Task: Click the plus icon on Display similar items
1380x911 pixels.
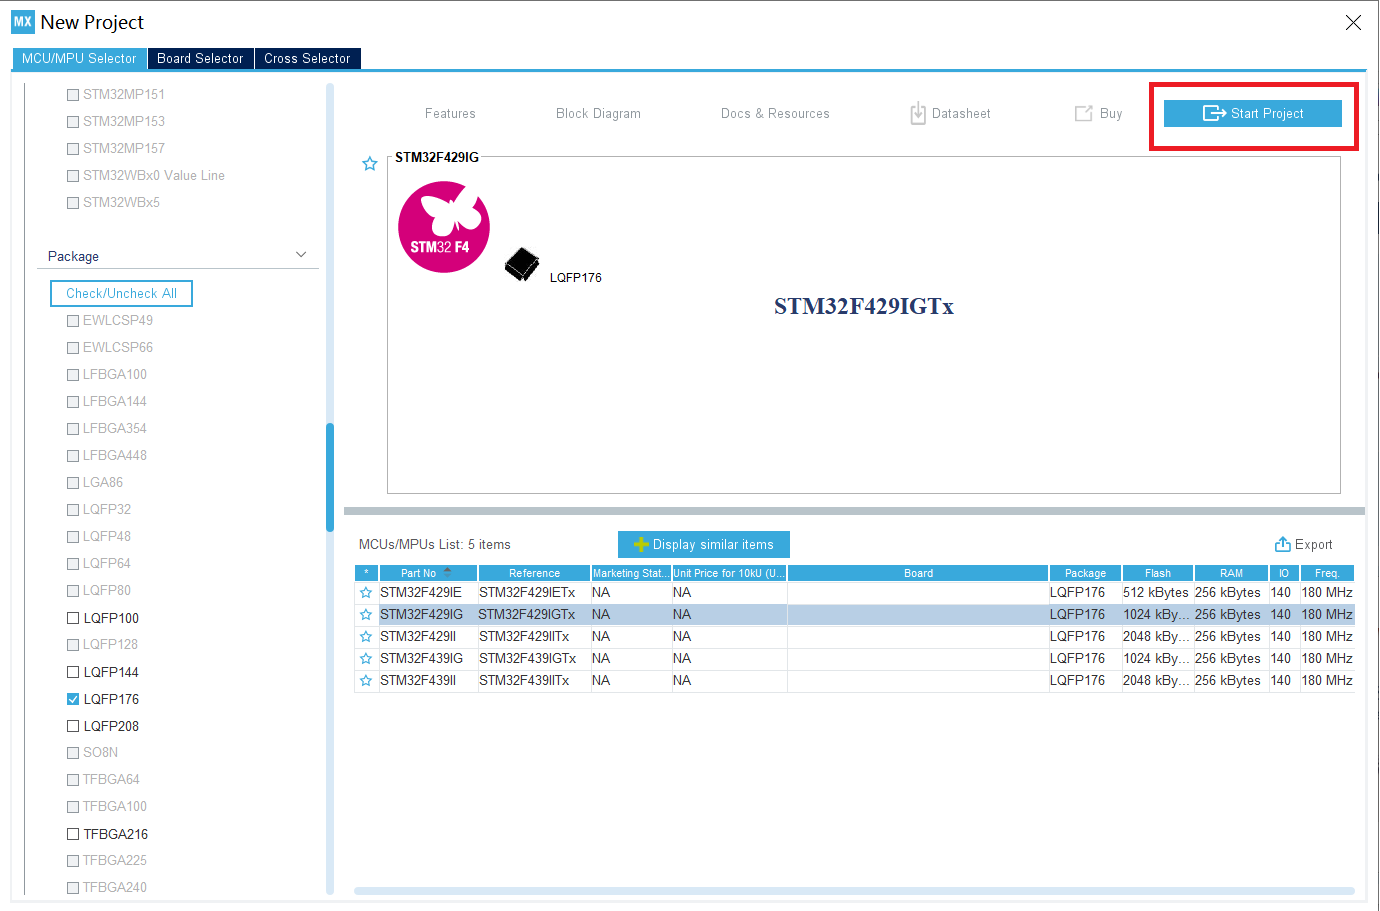Action: tap(642, 545)
